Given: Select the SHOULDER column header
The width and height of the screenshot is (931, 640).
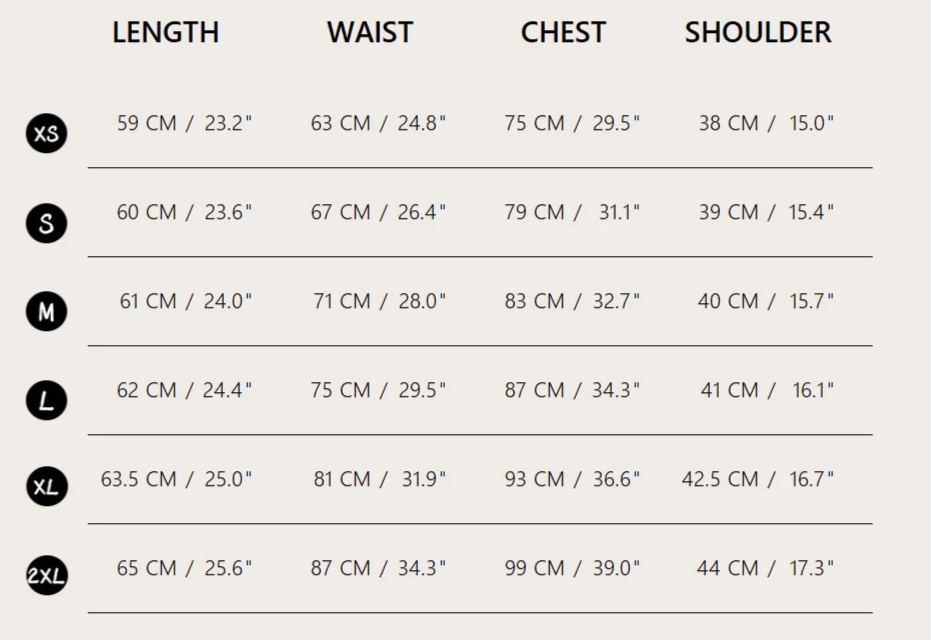Looking at the screenshot, I should 758,32.
